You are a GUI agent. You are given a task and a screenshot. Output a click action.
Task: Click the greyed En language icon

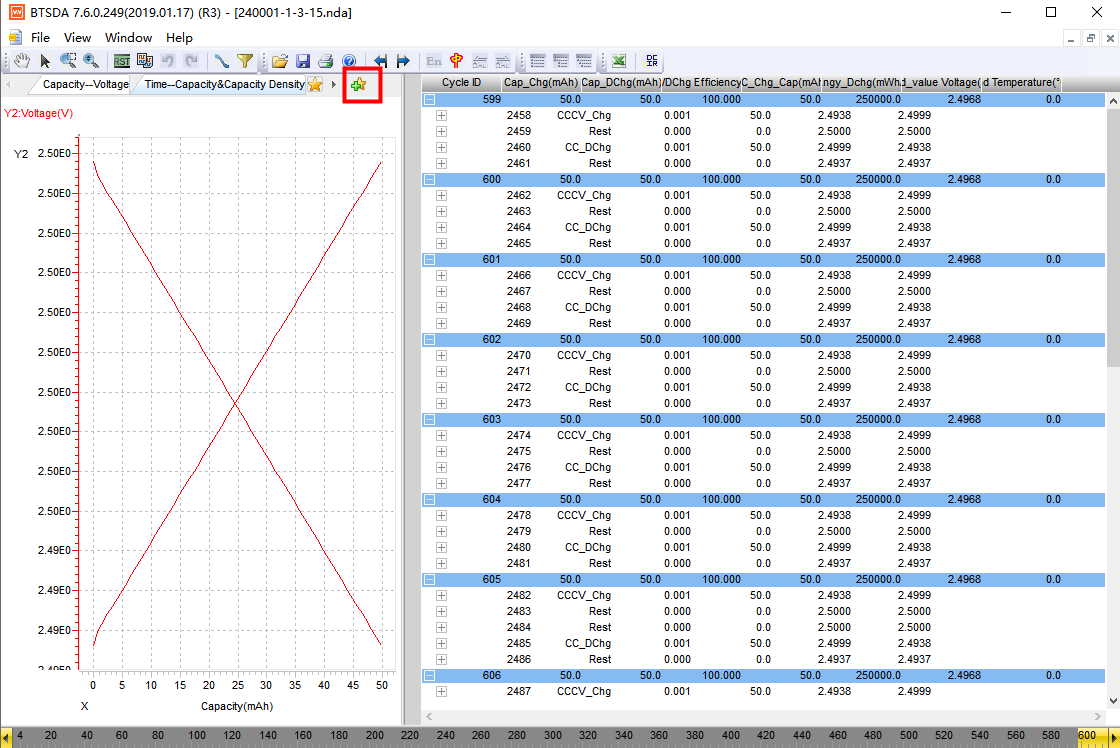tap(434, 61)
